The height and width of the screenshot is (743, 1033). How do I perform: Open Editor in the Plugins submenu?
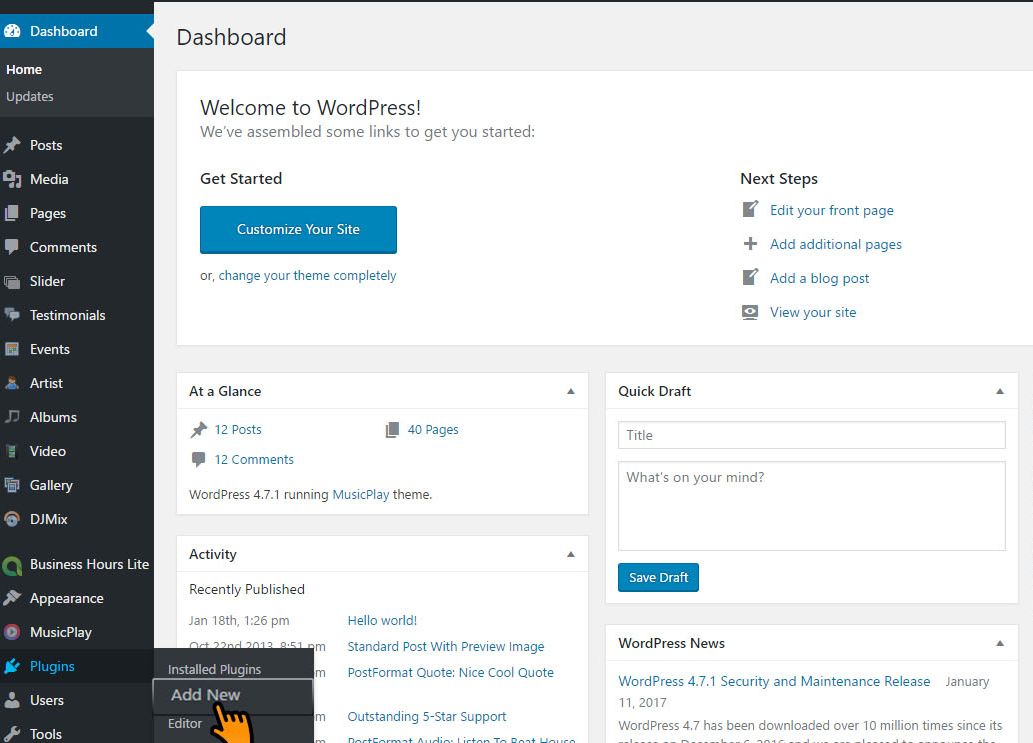pos(184,723)
